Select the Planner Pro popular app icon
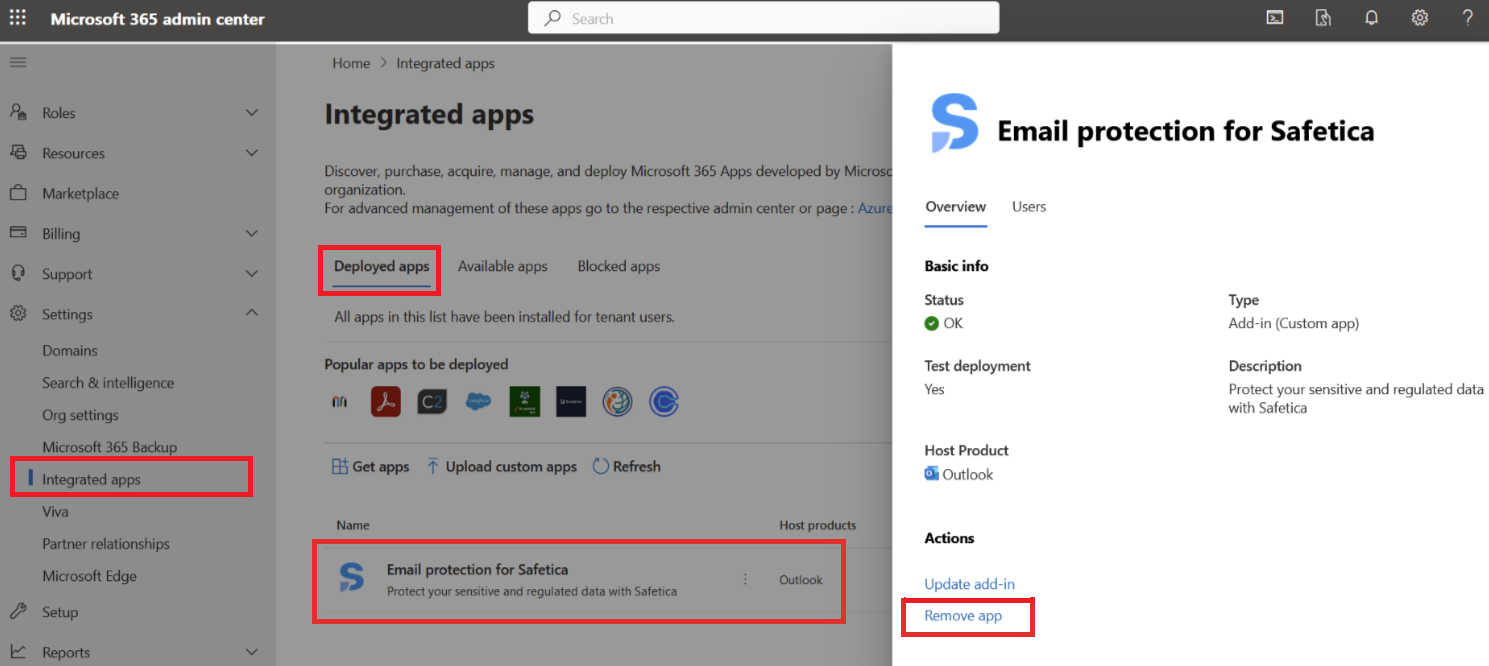This screenshot has width=1489, height=666. pyautogui.click(x=525, y=402)
